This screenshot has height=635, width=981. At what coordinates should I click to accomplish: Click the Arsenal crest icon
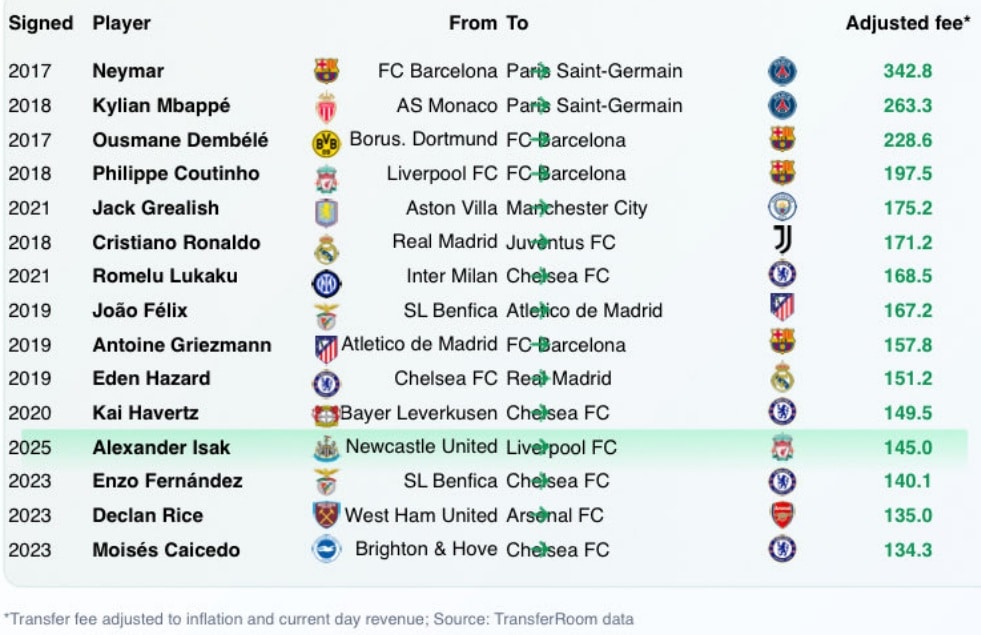(782, 516)
